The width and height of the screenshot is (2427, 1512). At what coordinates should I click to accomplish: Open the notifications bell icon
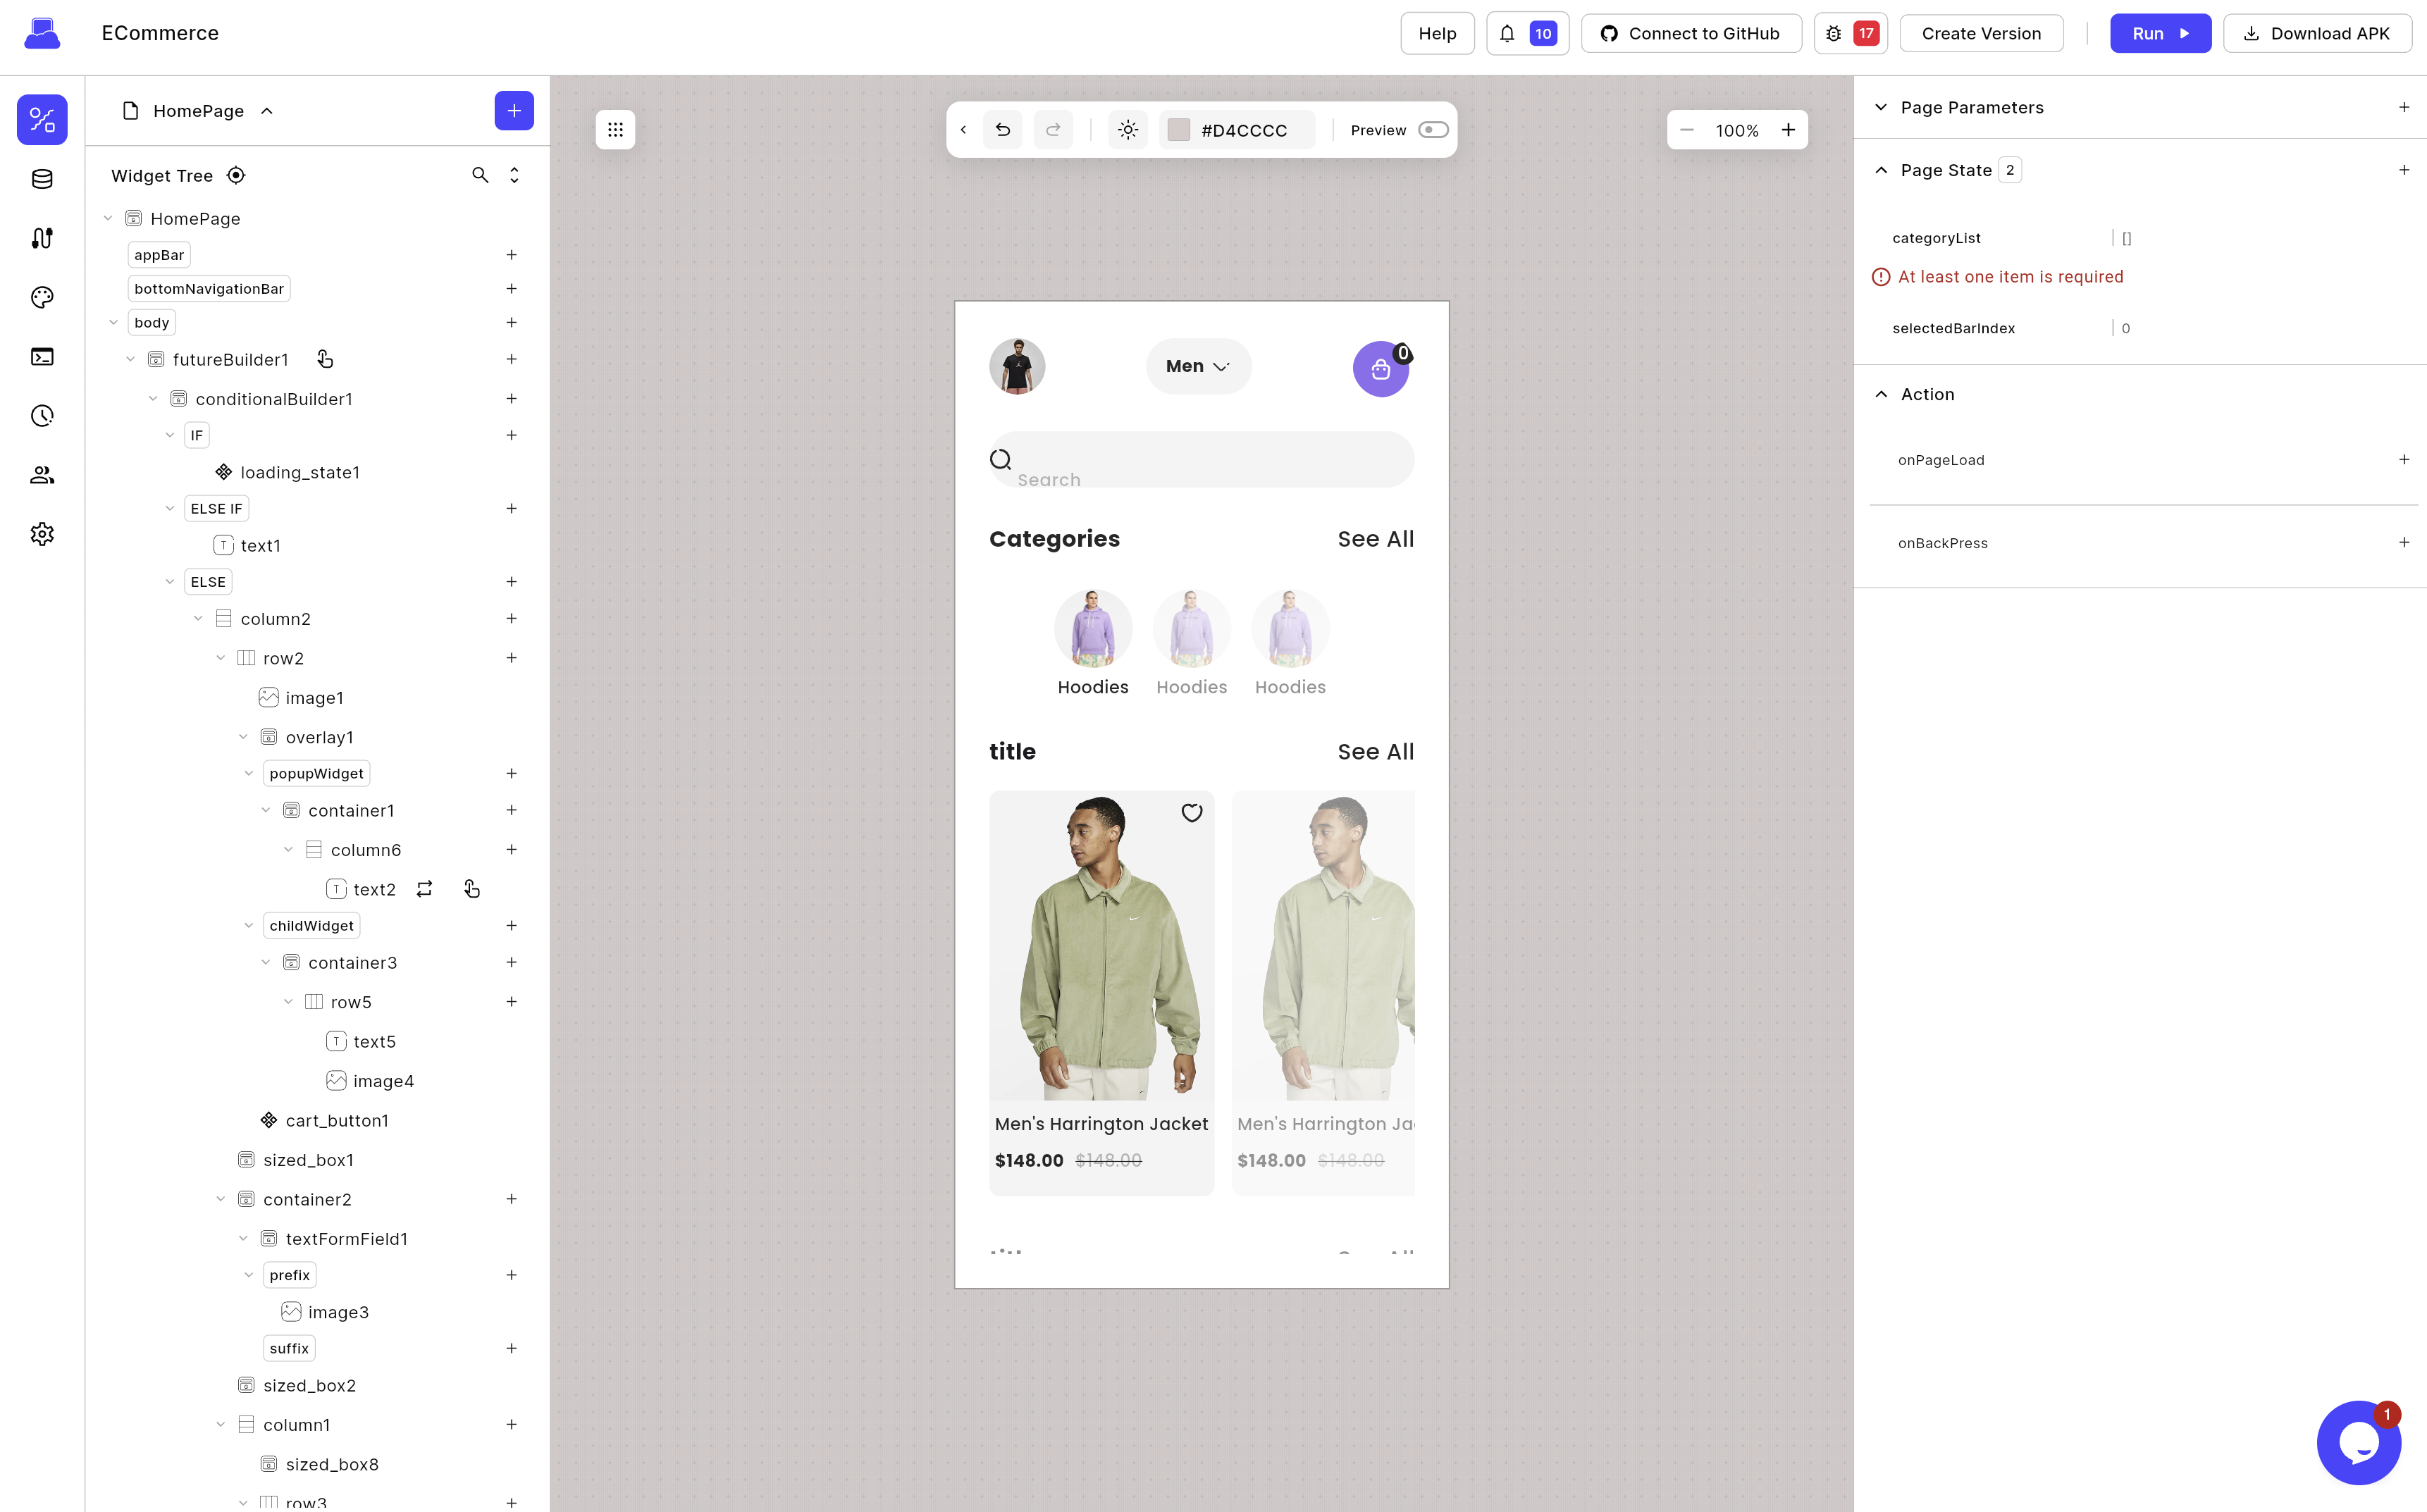pyautogui.click(x=1507, y=33)
